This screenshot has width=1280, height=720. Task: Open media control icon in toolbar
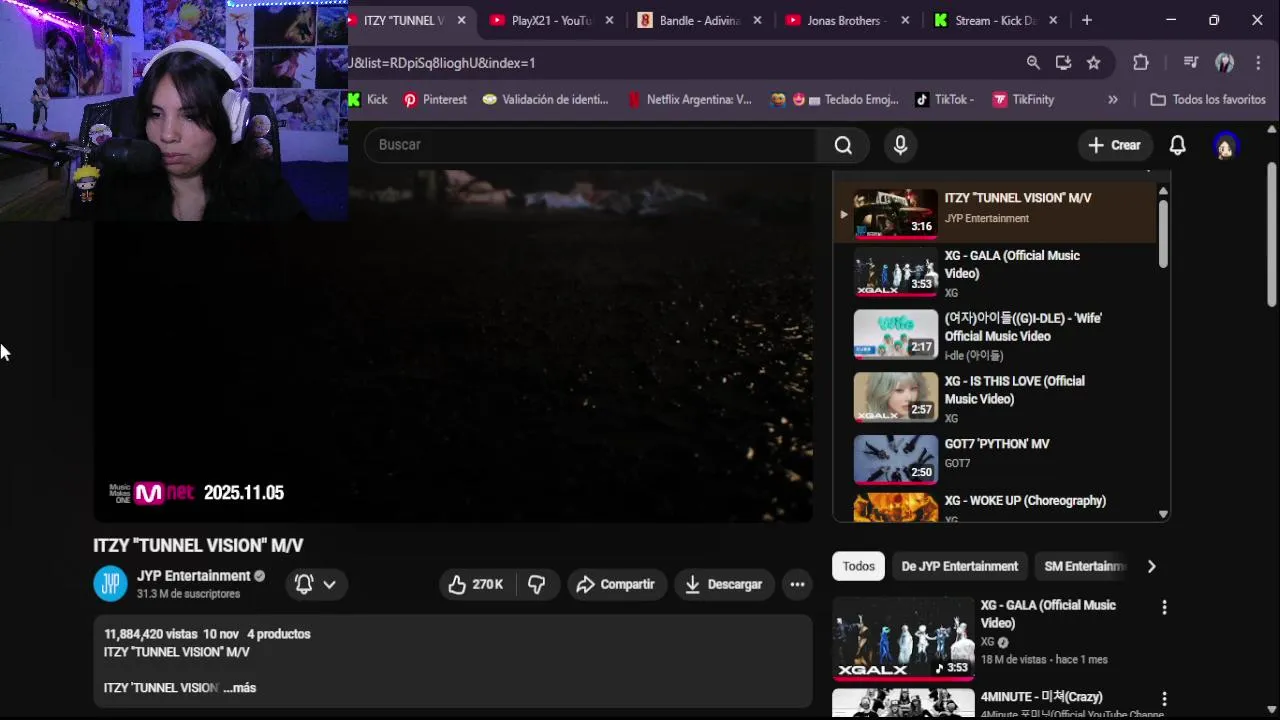click(x=1190, y=62)
